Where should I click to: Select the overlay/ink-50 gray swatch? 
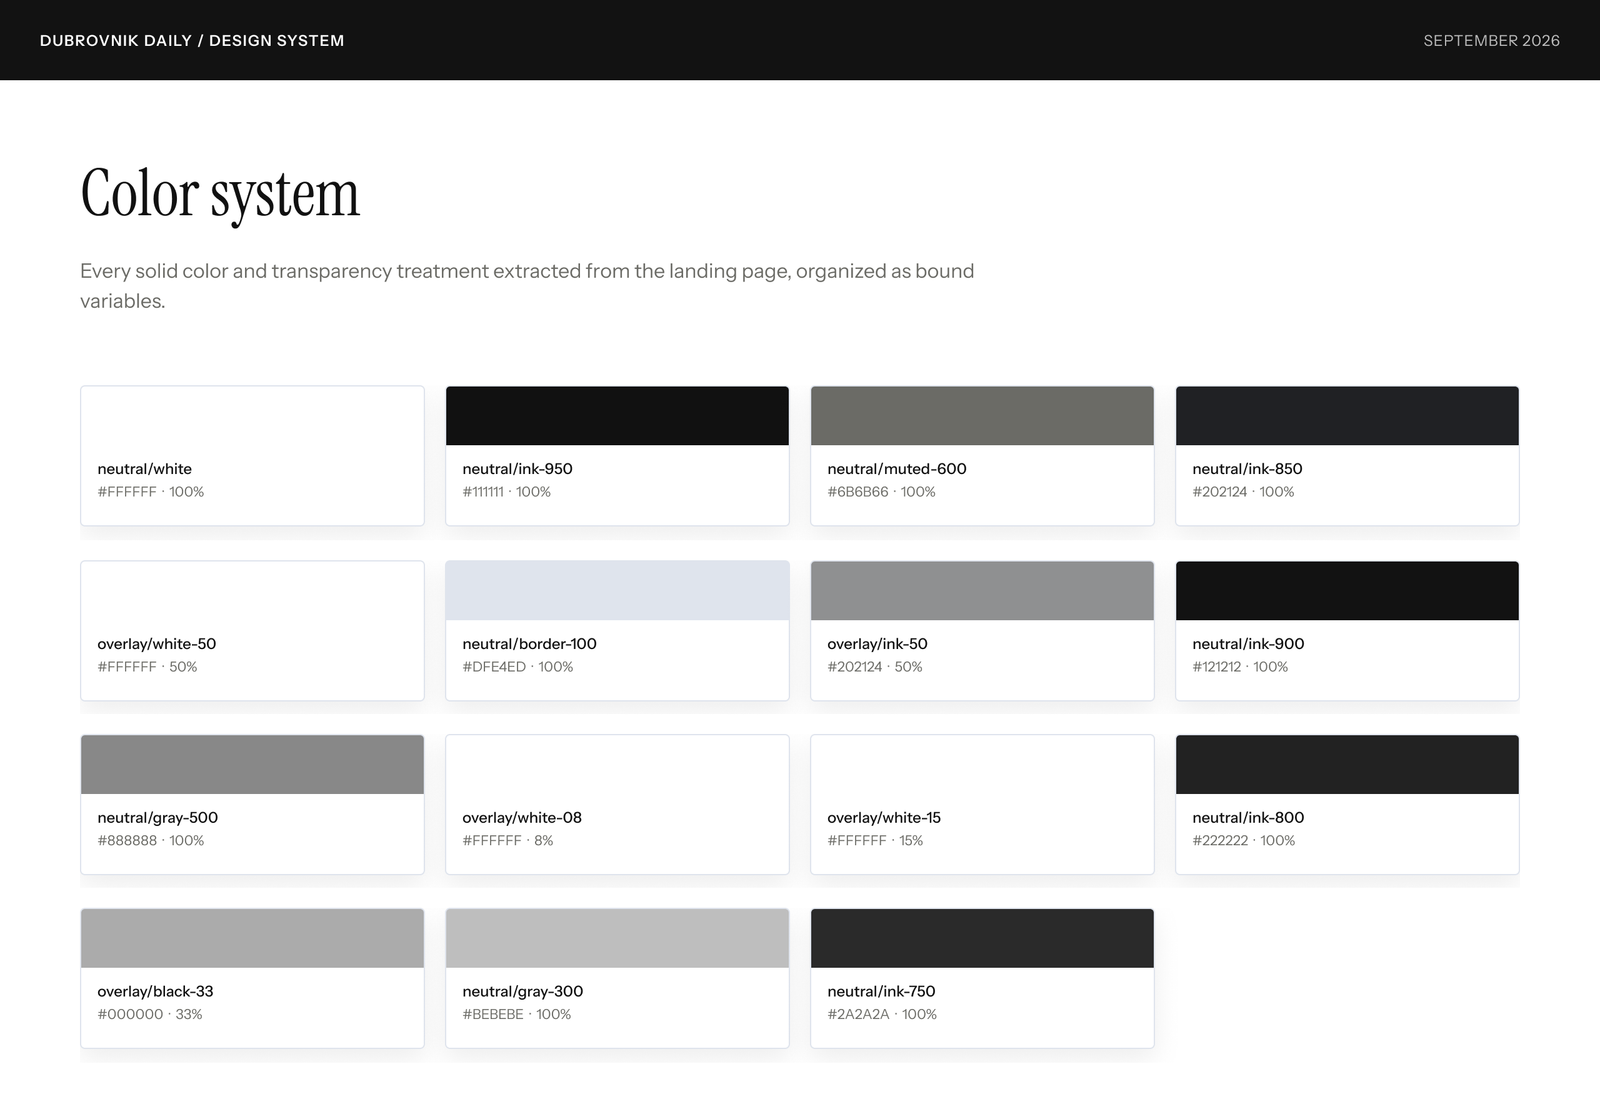coord(982,590)
